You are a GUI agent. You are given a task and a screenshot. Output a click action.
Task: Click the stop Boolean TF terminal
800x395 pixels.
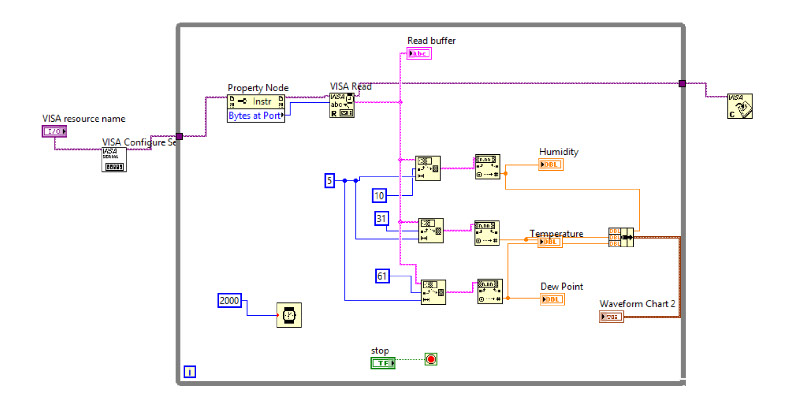[383, 363]
